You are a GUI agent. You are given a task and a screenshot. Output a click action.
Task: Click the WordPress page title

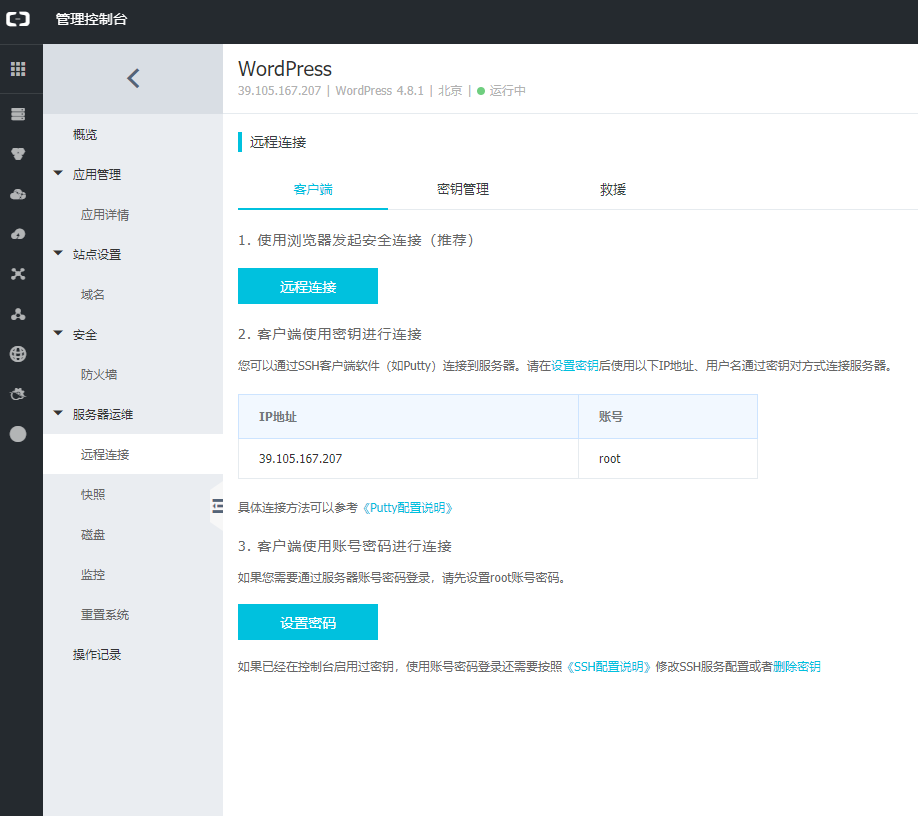coord(285,69)
